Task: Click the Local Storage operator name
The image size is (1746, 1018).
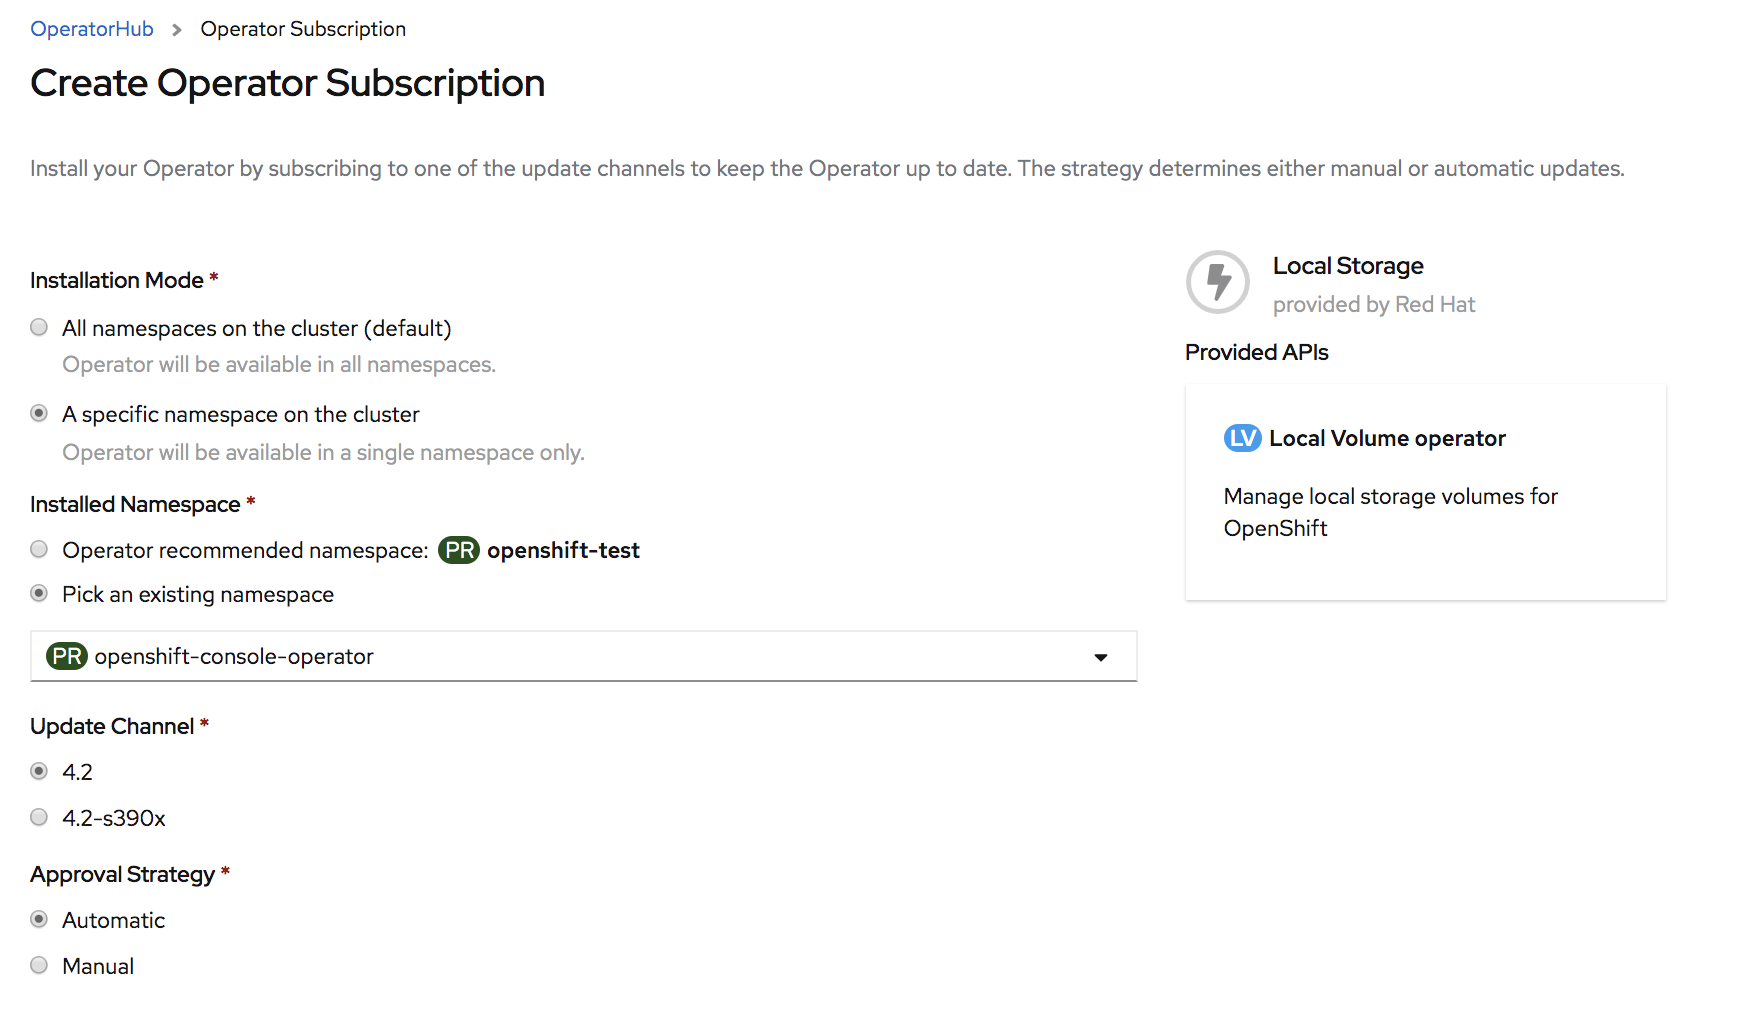Action: [x=1348, y=266]
